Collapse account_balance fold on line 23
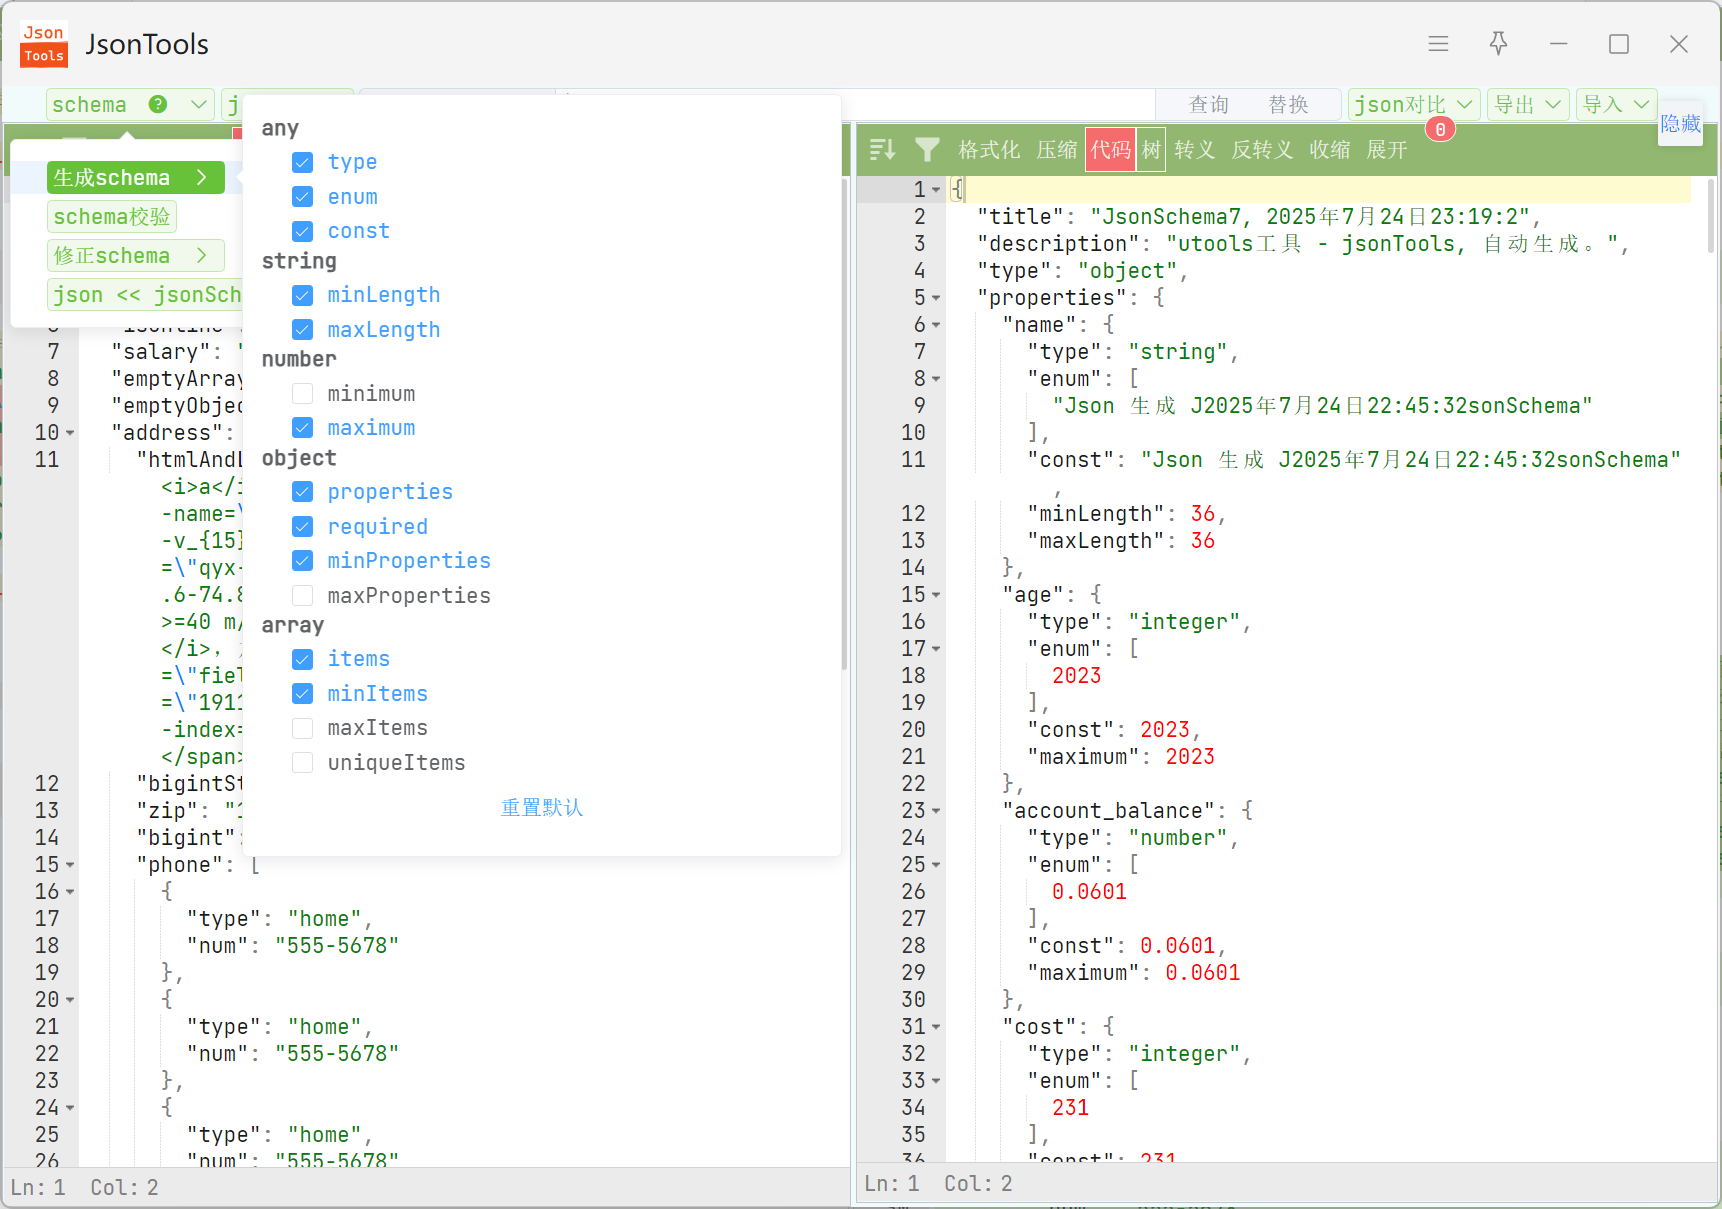This screenshot has width=1722, height=1209. (x=936, y=811)
